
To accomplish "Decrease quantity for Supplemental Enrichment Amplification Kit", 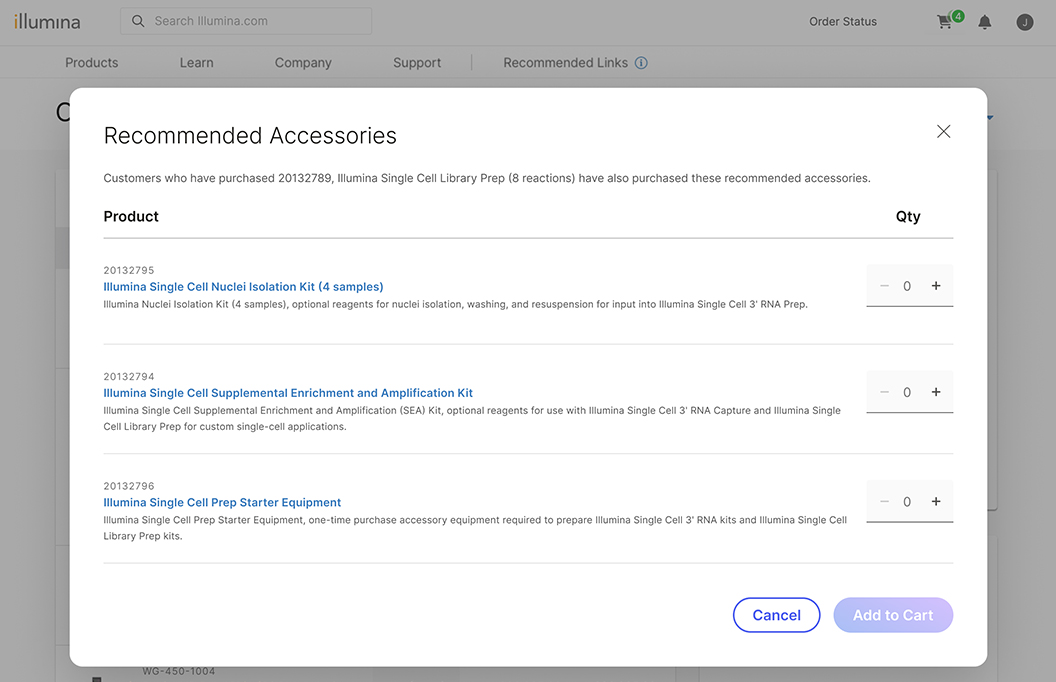I will coord(884,392).
